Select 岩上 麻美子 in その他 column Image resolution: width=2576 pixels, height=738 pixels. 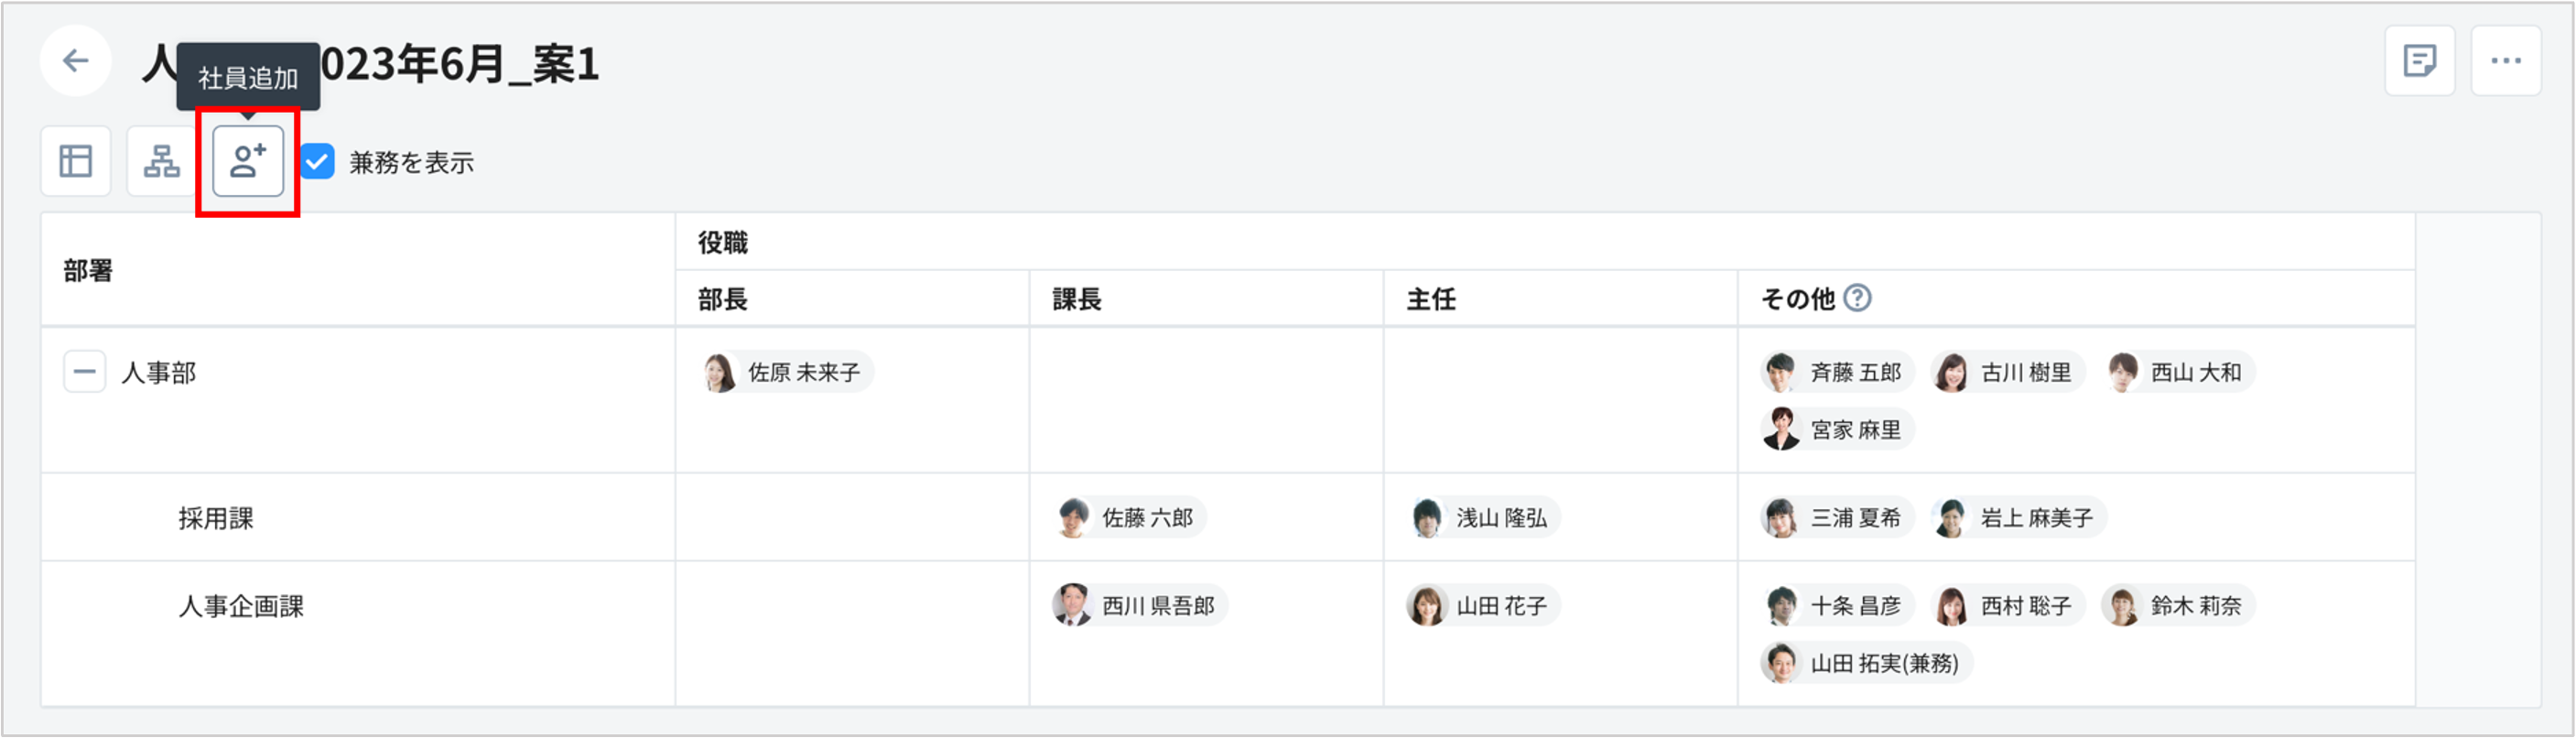pos(2016,518)
